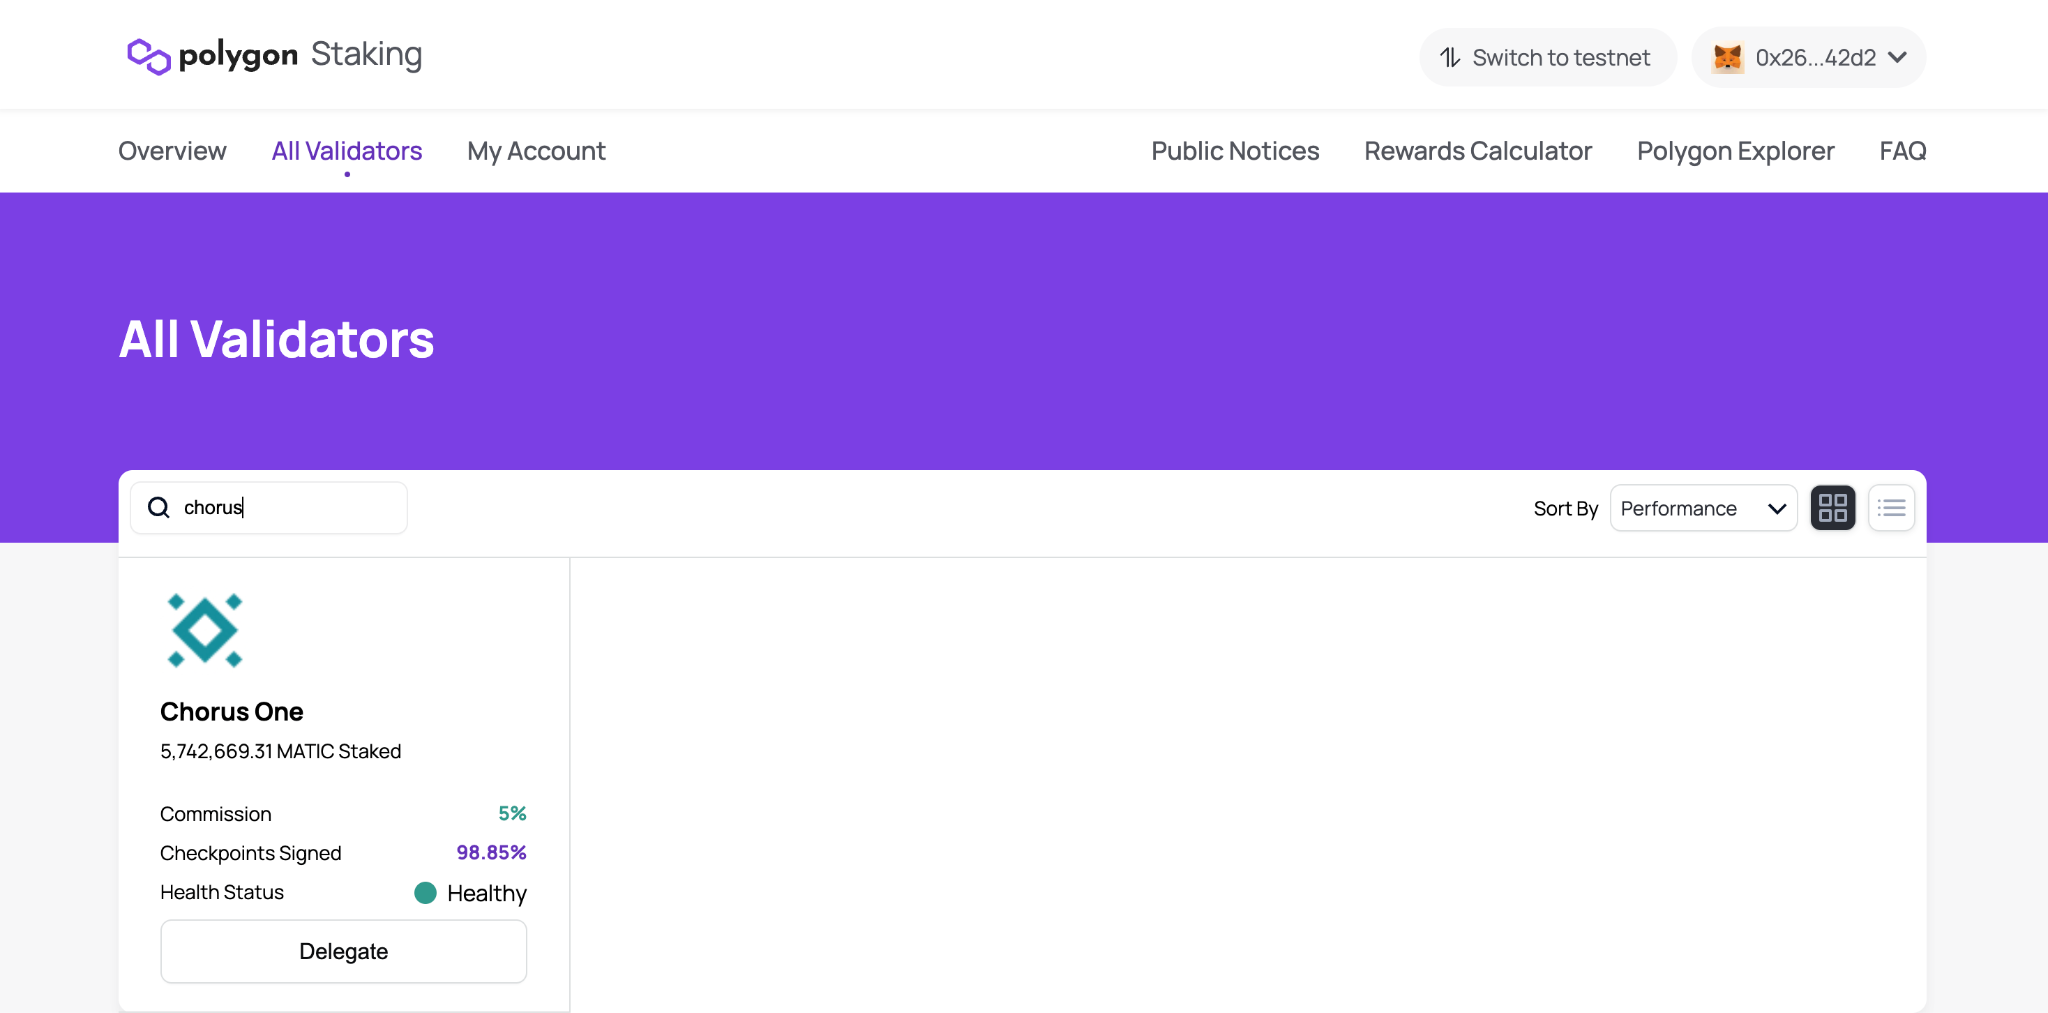Screen dimensions: 2048x1013
Task: Click the Health Status label
Action: pos(222,892)
